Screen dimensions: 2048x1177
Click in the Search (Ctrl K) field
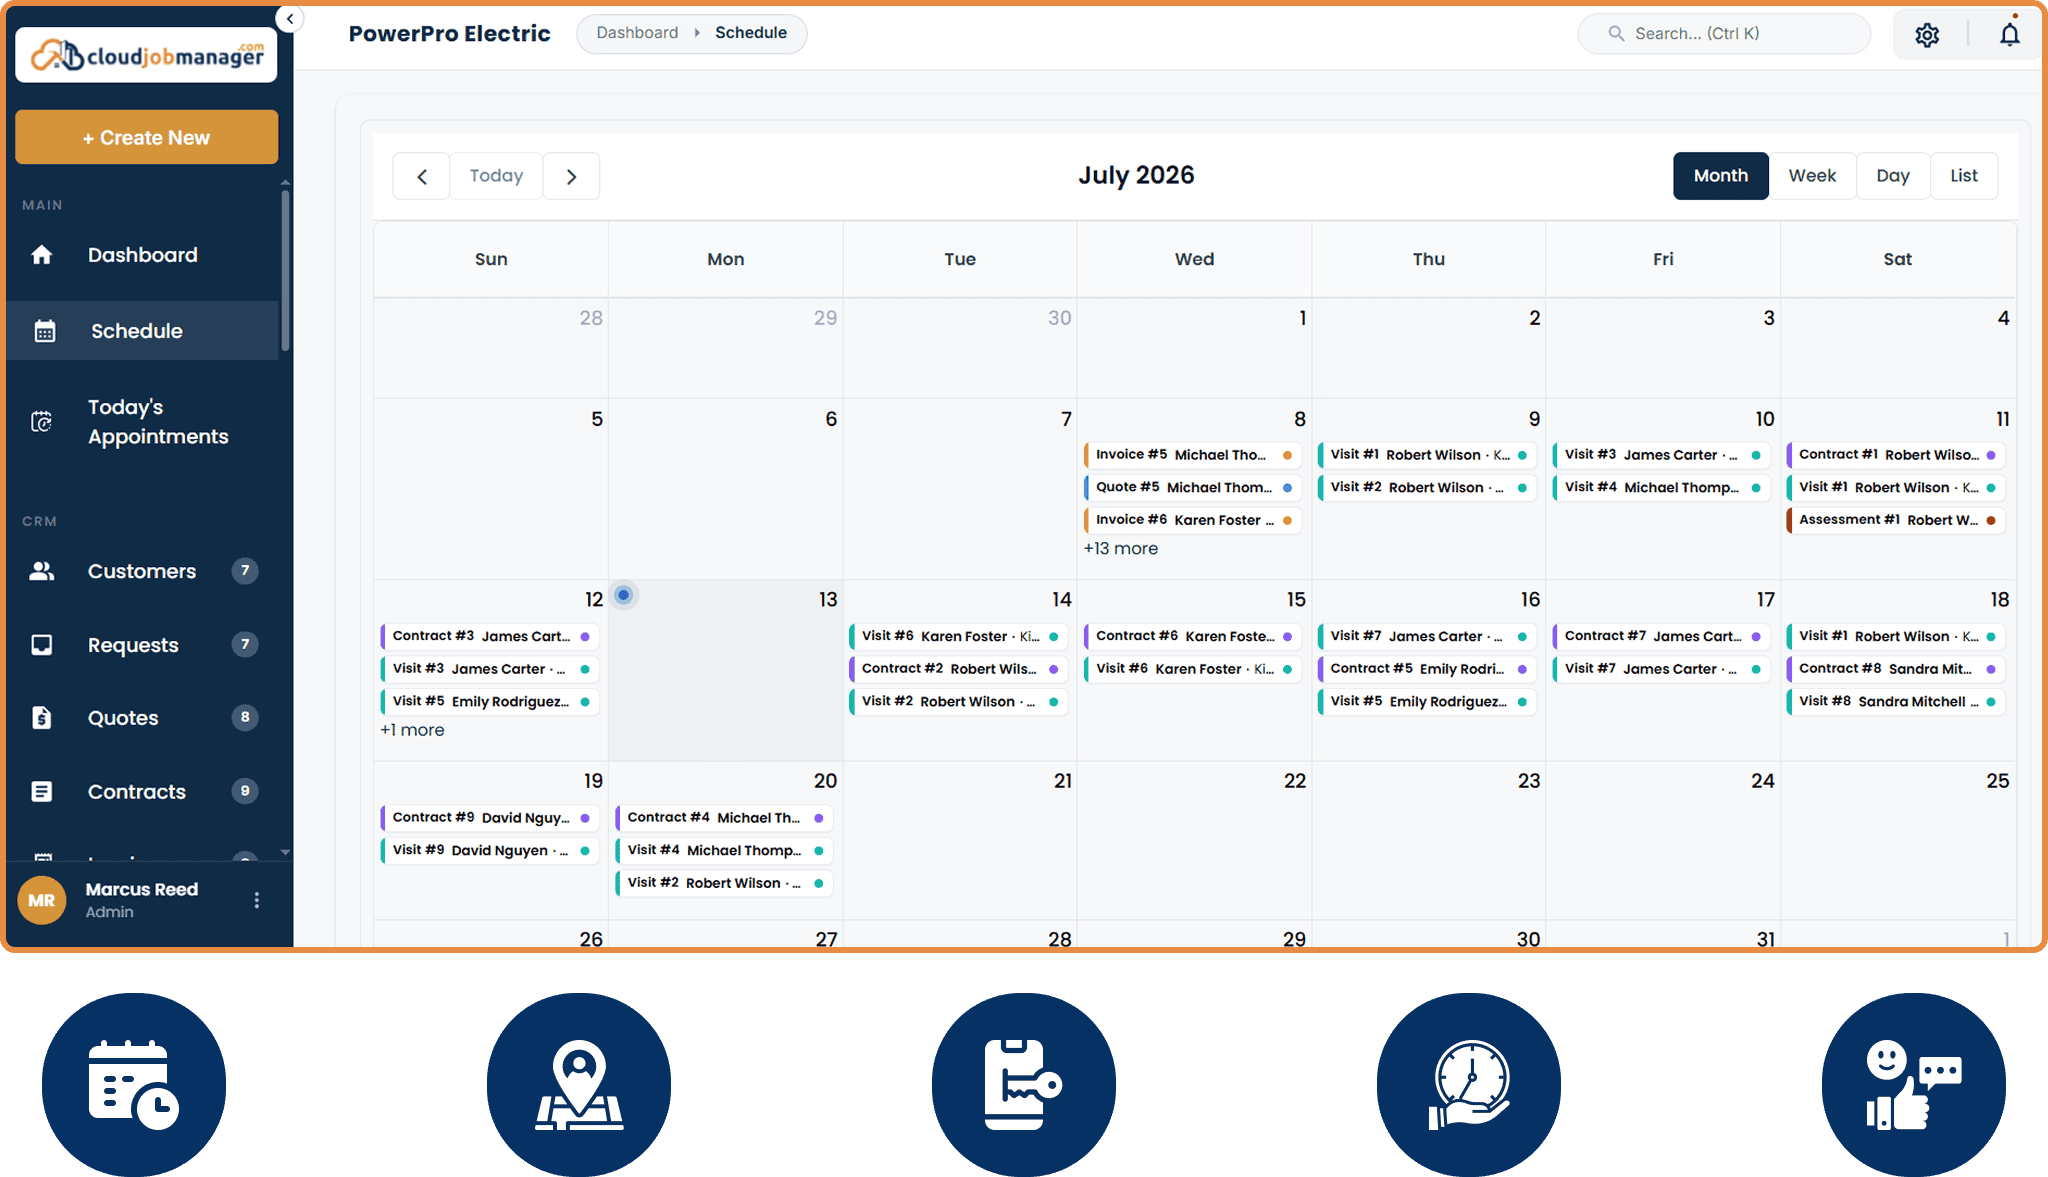pos(1724,34)
